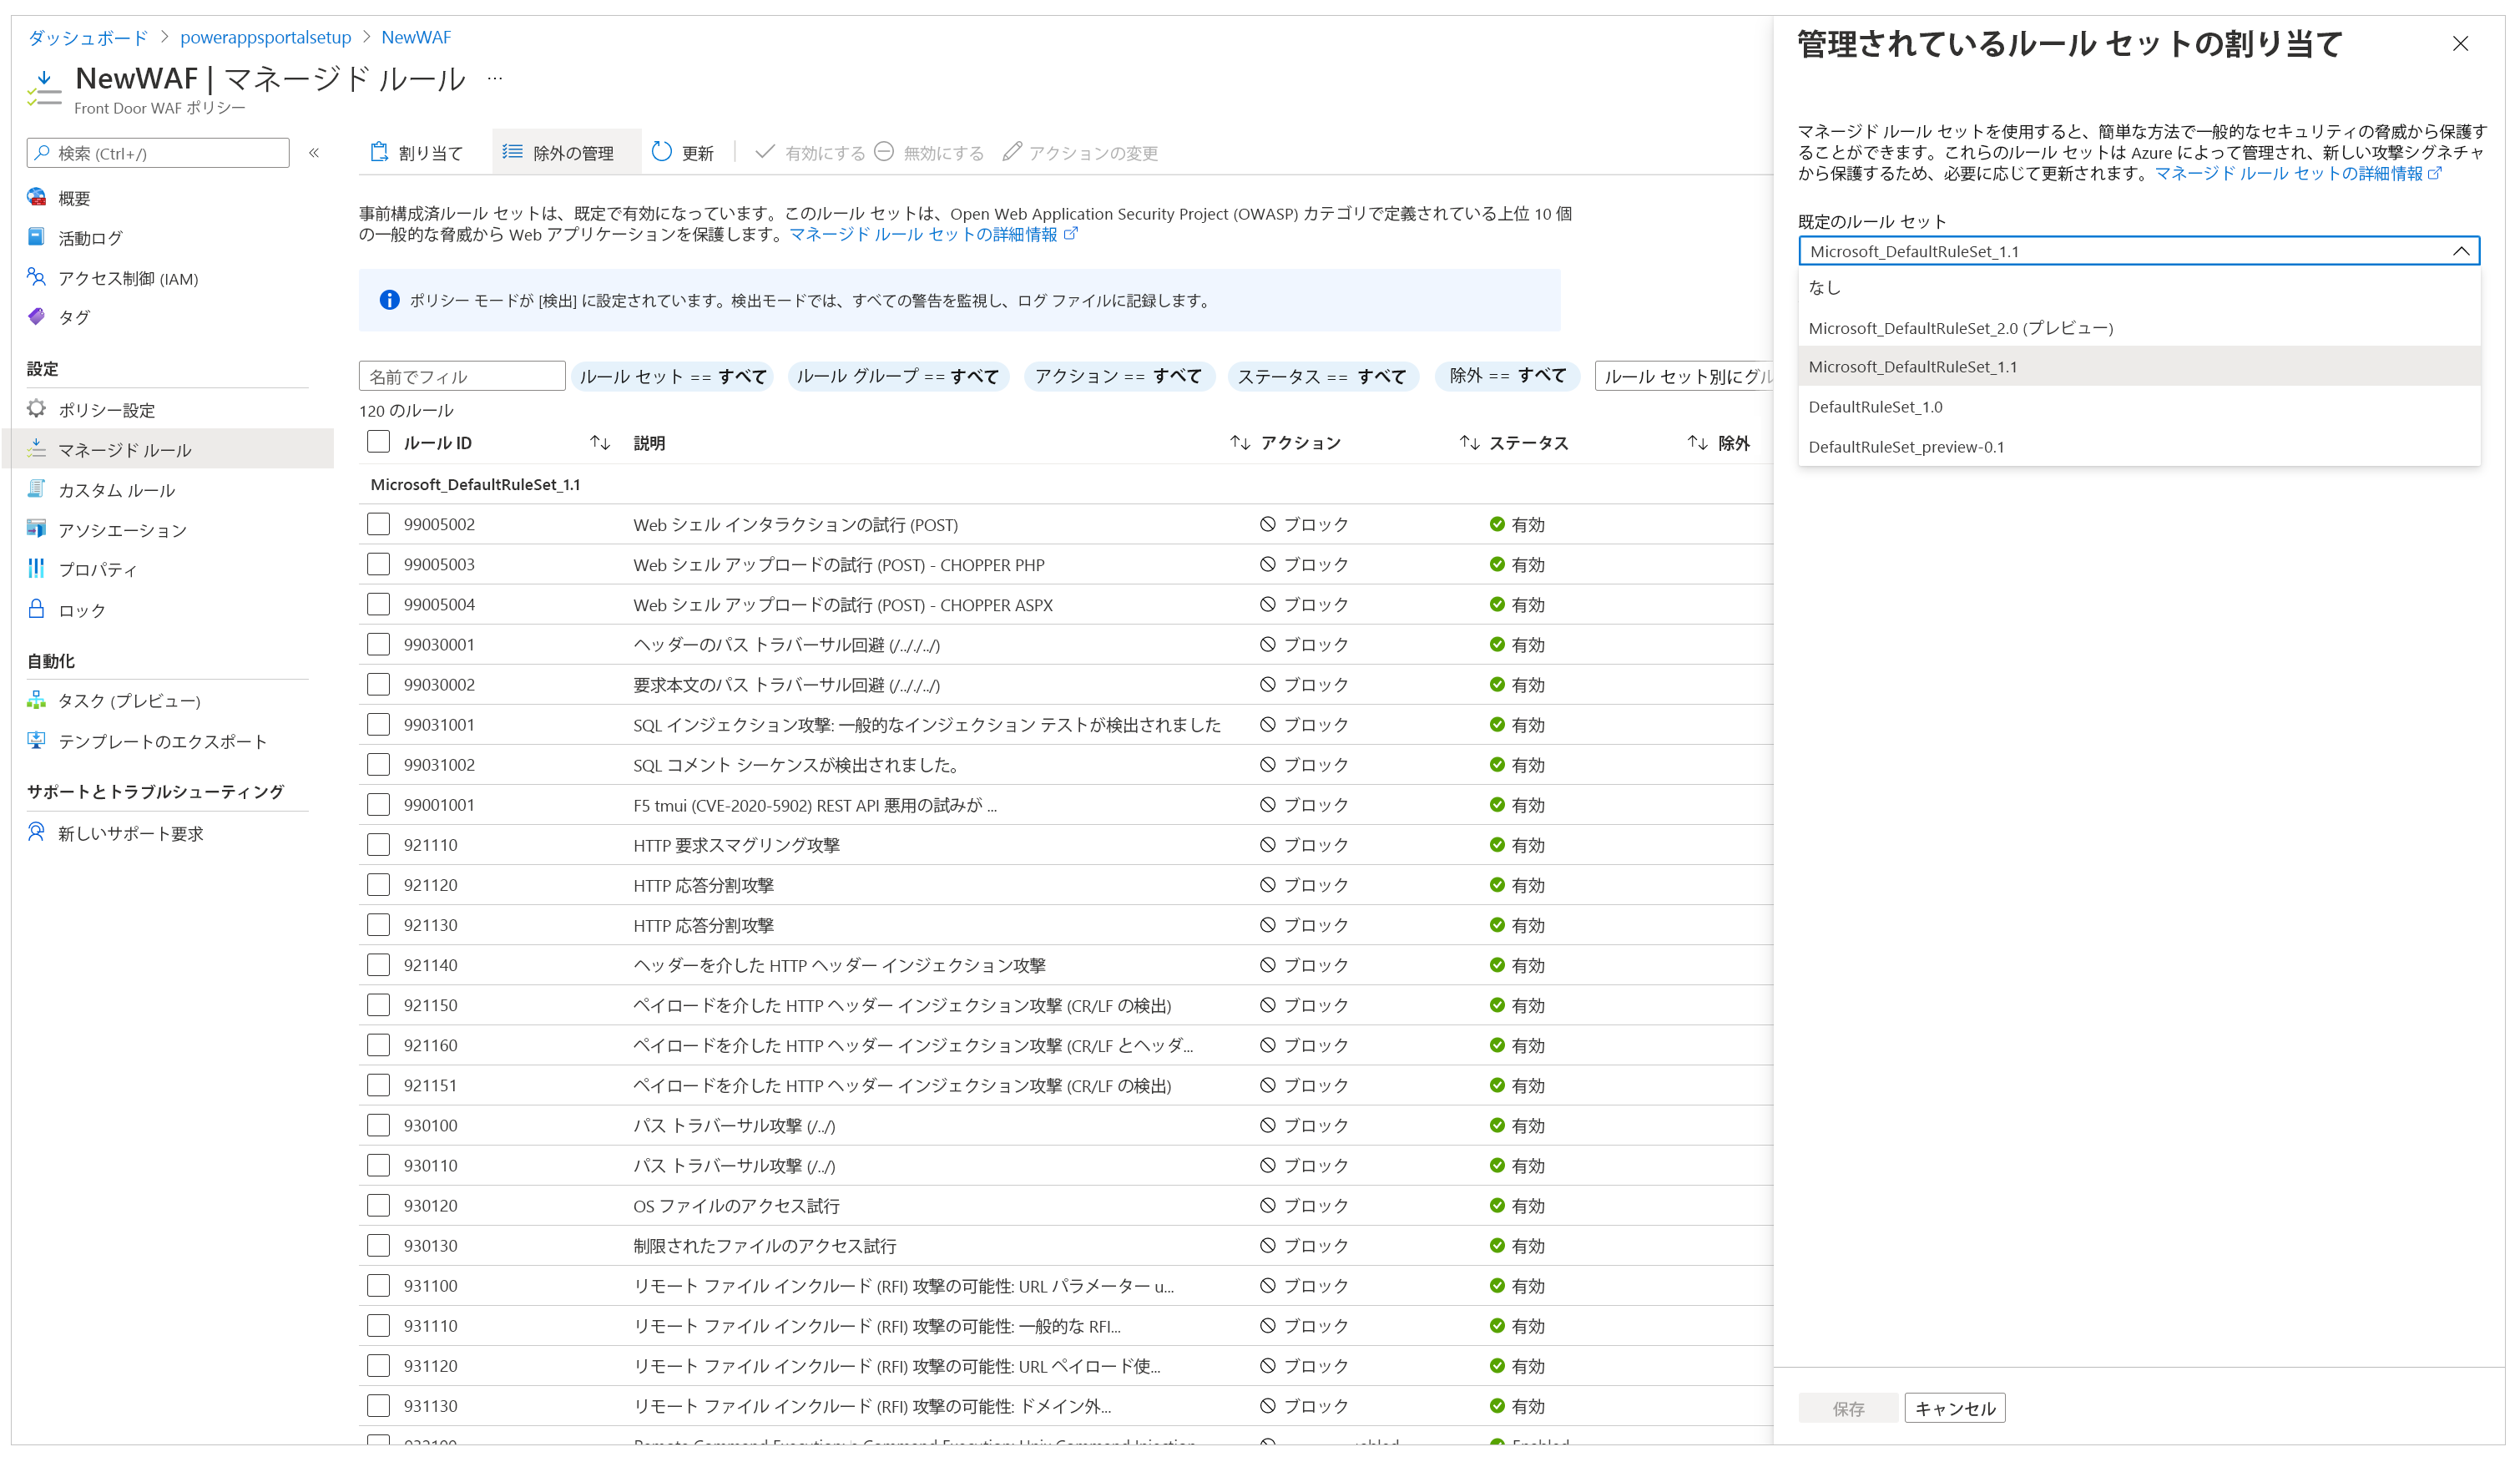The image size is (2520, 1462).
Task: Select DefaultRuleSet_1.0 option
Action: (x=2138, y=407)
